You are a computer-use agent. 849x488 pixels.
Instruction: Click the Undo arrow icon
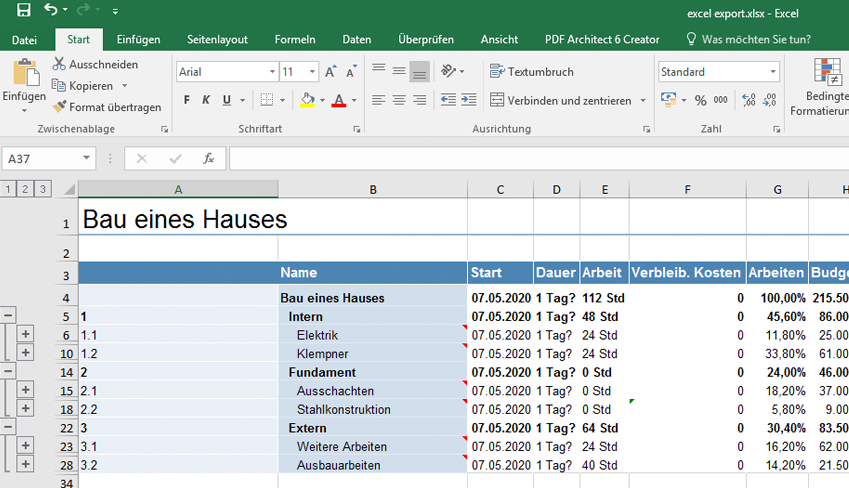[x=51, y=11]
